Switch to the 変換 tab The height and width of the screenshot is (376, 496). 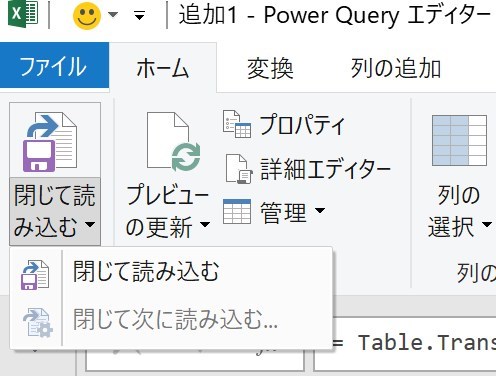(270, 68)
